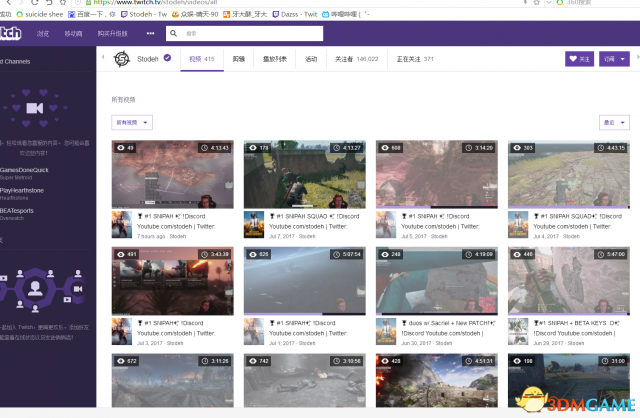Open the 5:07:54 video thumbnail

pos(304,281)
